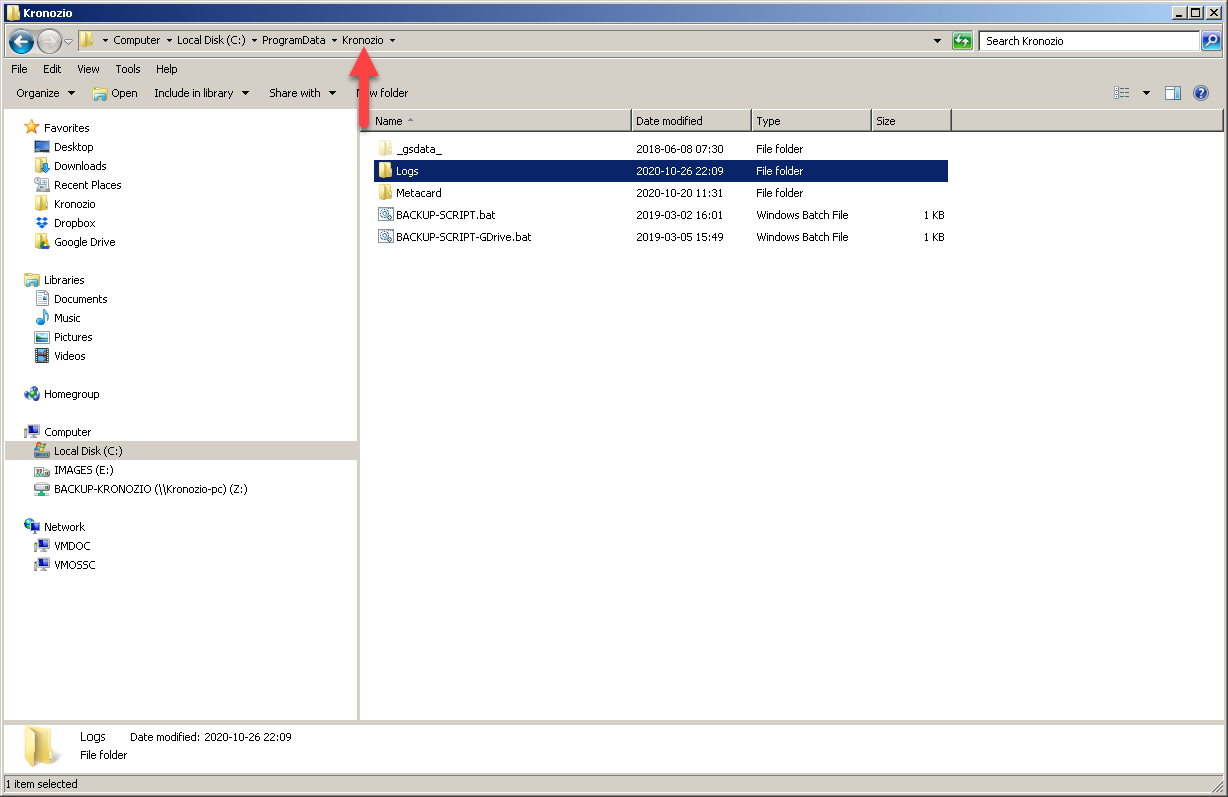Click the Search Kronozio input field
This screenshot has width=1228, height=797.
(1089, 41)
